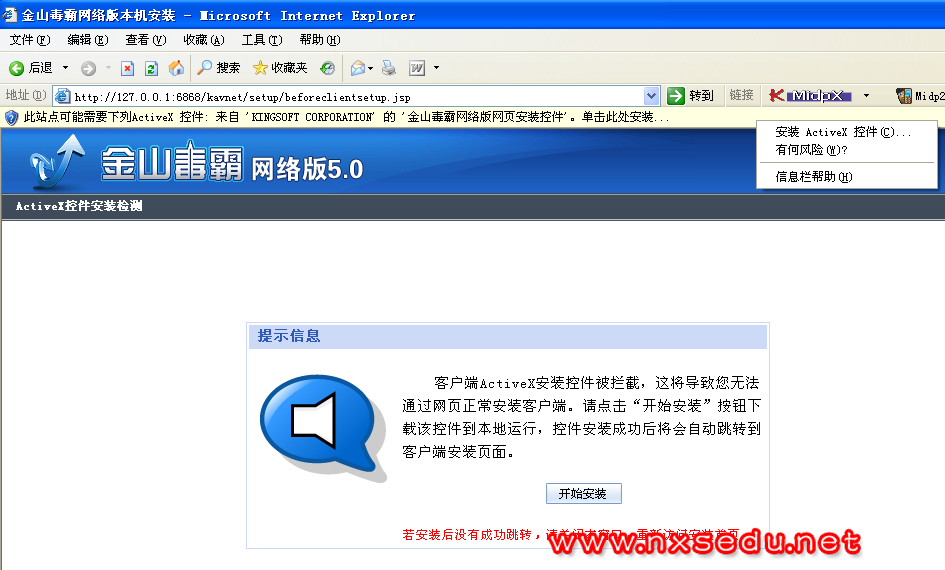
Task: Click the Edit with Word icon
Action: 417,68
